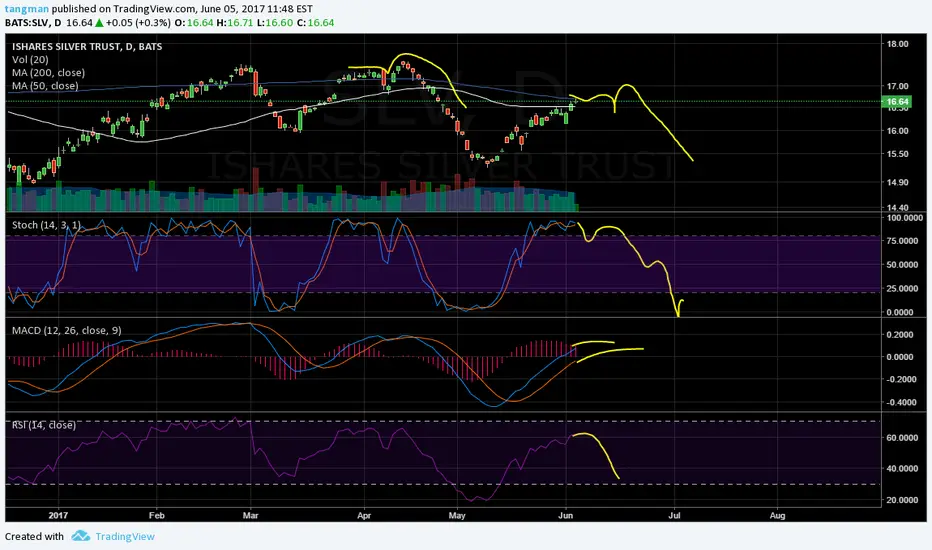Click the C:16.64 close price value

click(315, 23)
